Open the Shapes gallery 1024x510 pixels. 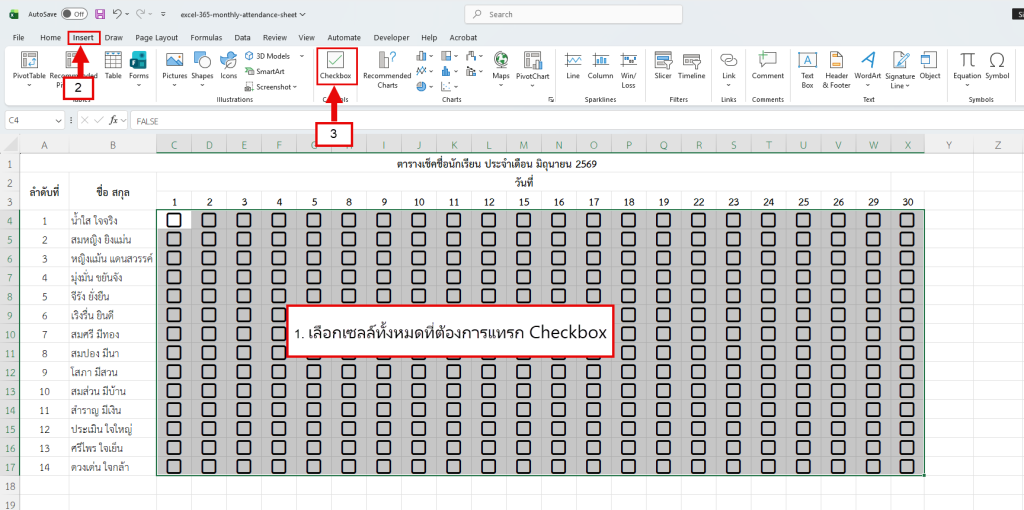pyautogui.click(x=202, y=69)
